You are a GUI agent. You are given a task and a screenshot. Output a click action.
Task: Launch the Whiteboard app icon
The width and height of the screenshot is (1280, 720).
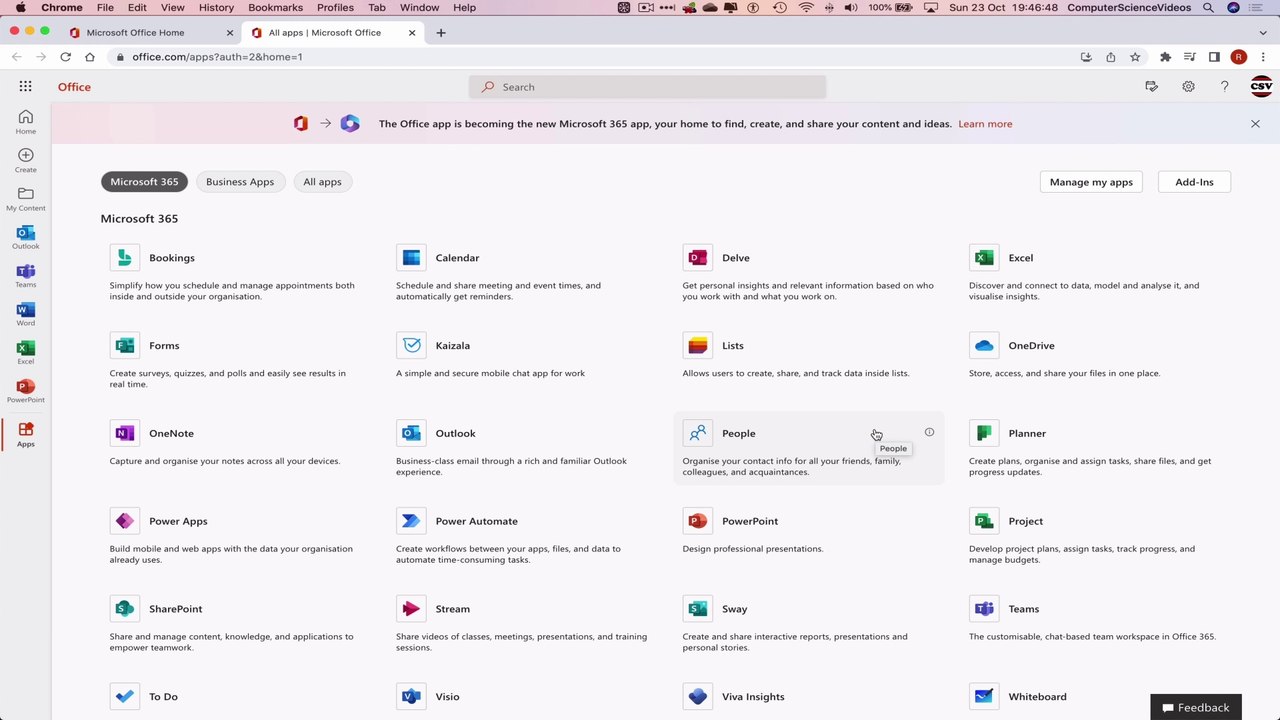point(984,697)
